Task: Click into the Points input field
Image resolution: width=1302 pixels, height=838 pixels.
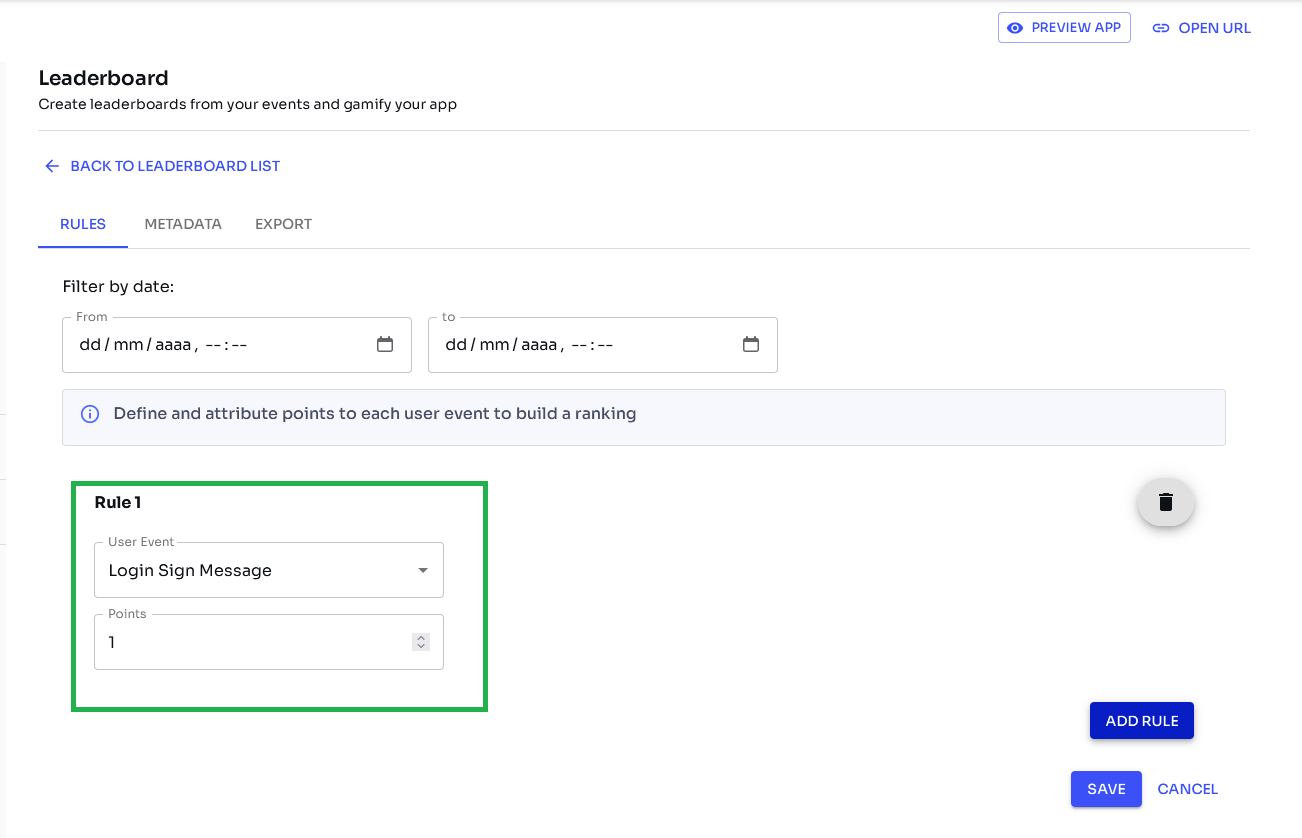Action: (250, 642)
